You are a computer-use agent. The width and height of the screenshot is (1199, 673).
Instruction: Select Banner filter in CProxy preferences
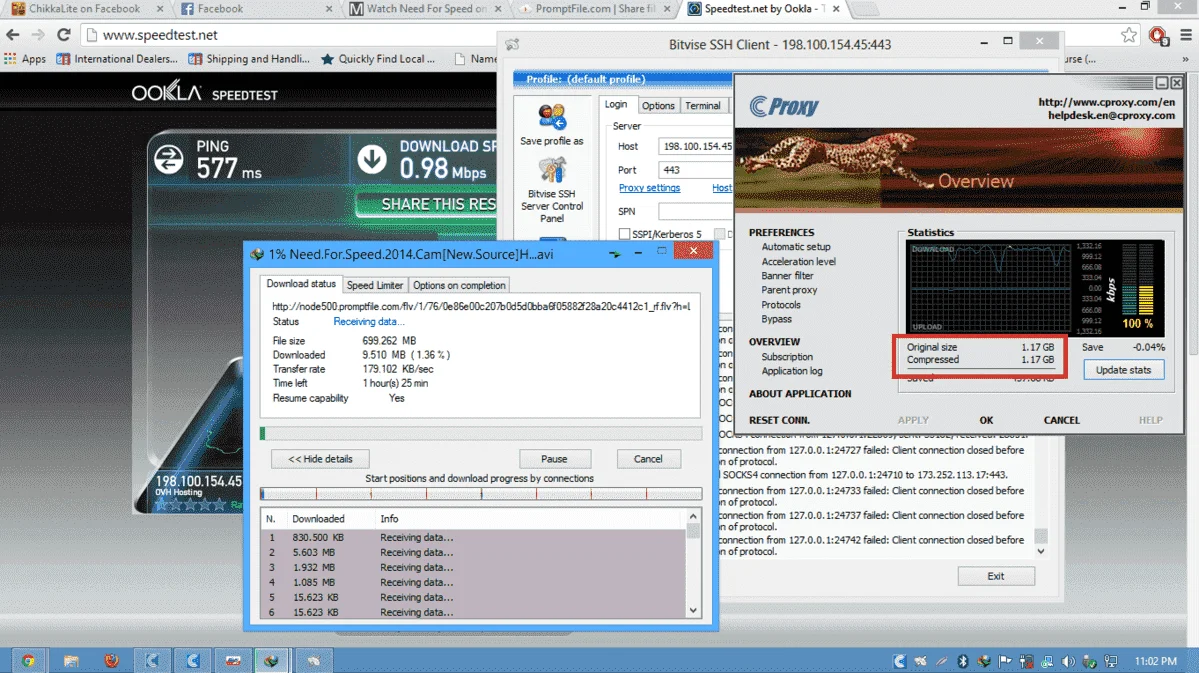click(787, 276)
